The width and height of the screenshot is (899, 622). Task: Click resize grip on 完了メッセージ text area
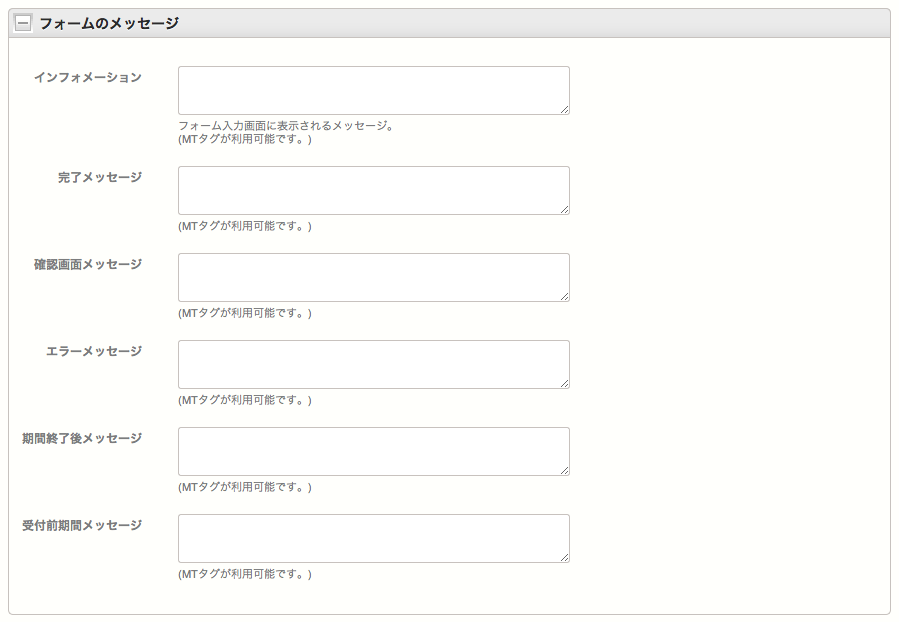pyautogui.click(x=564, y=209)
